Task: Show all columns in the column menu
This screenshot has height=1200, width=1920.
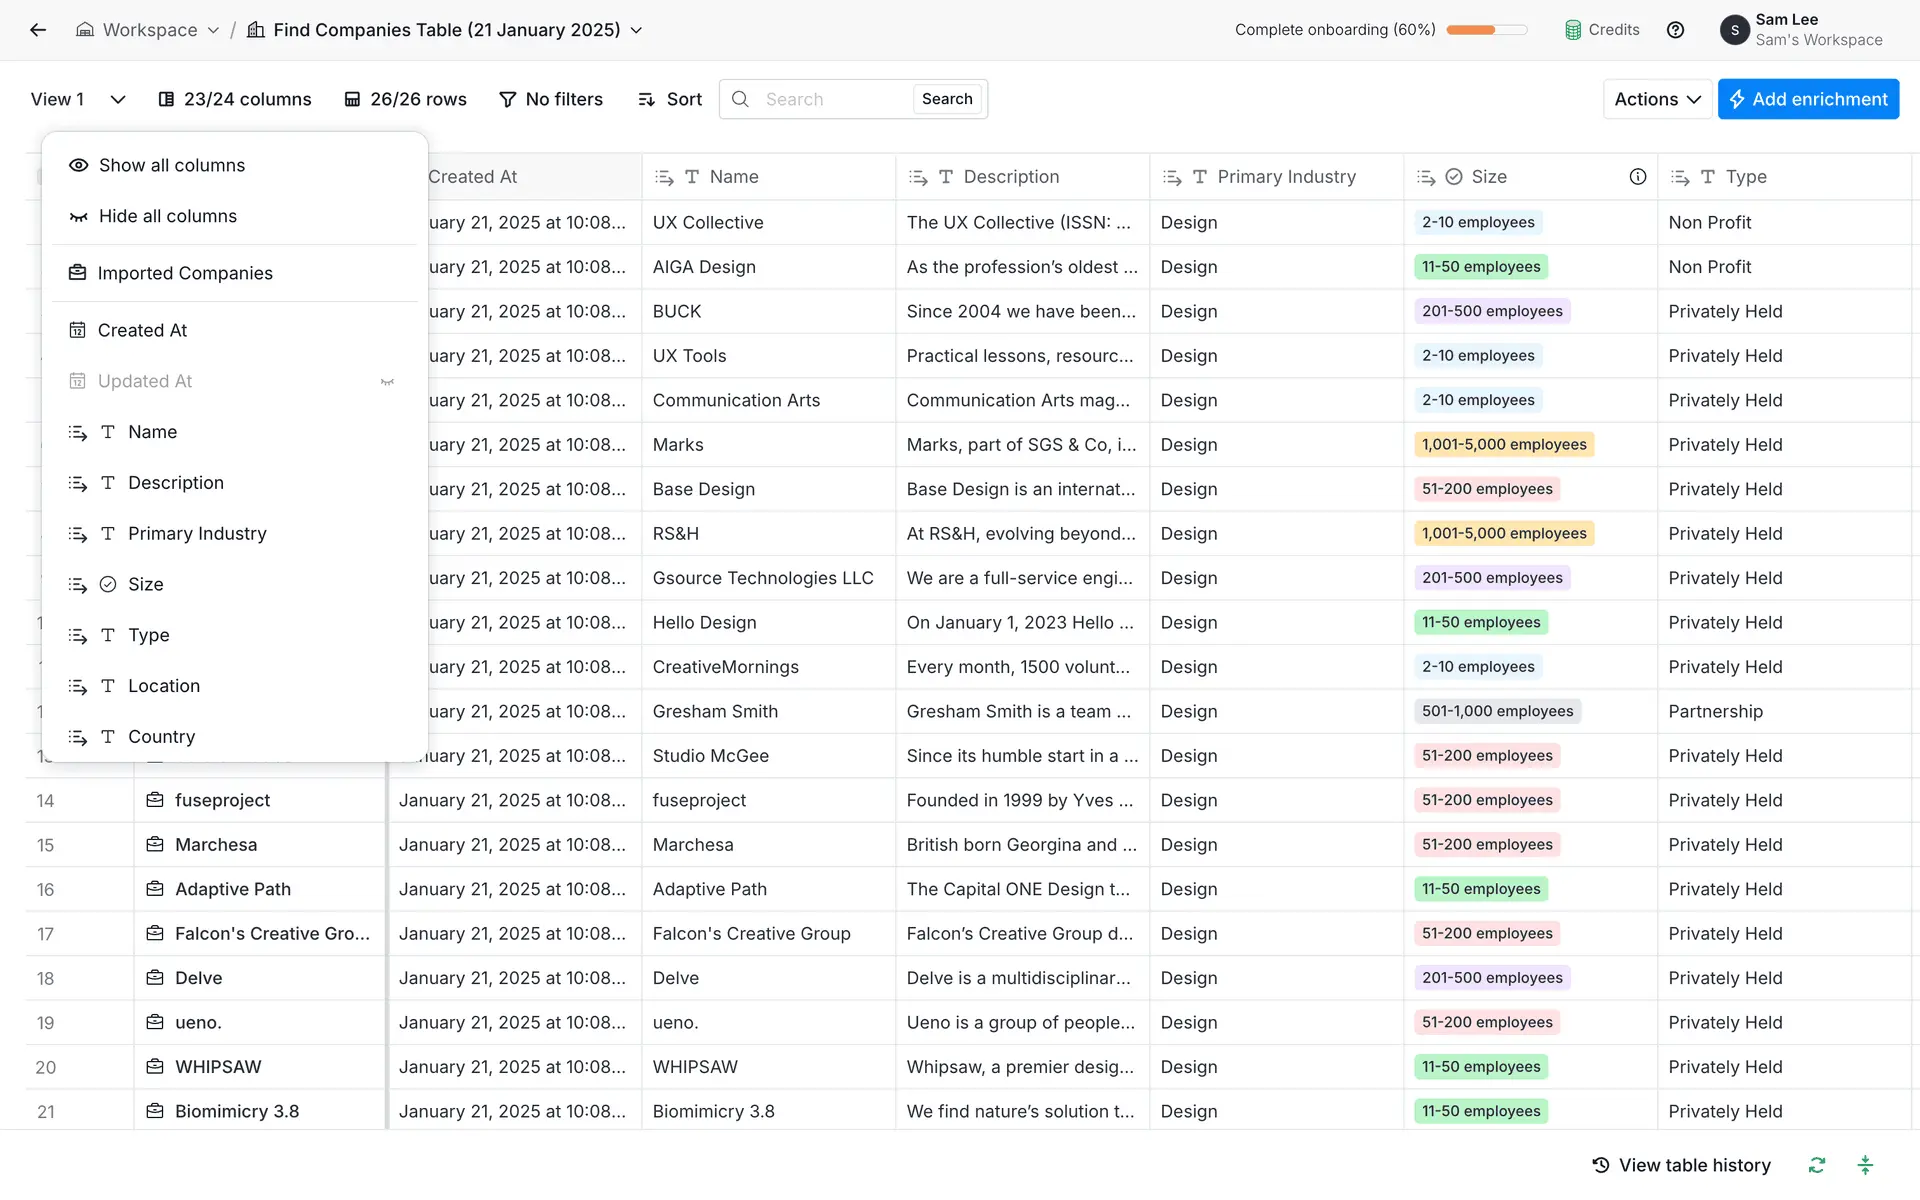Action: tap(171, 165)
